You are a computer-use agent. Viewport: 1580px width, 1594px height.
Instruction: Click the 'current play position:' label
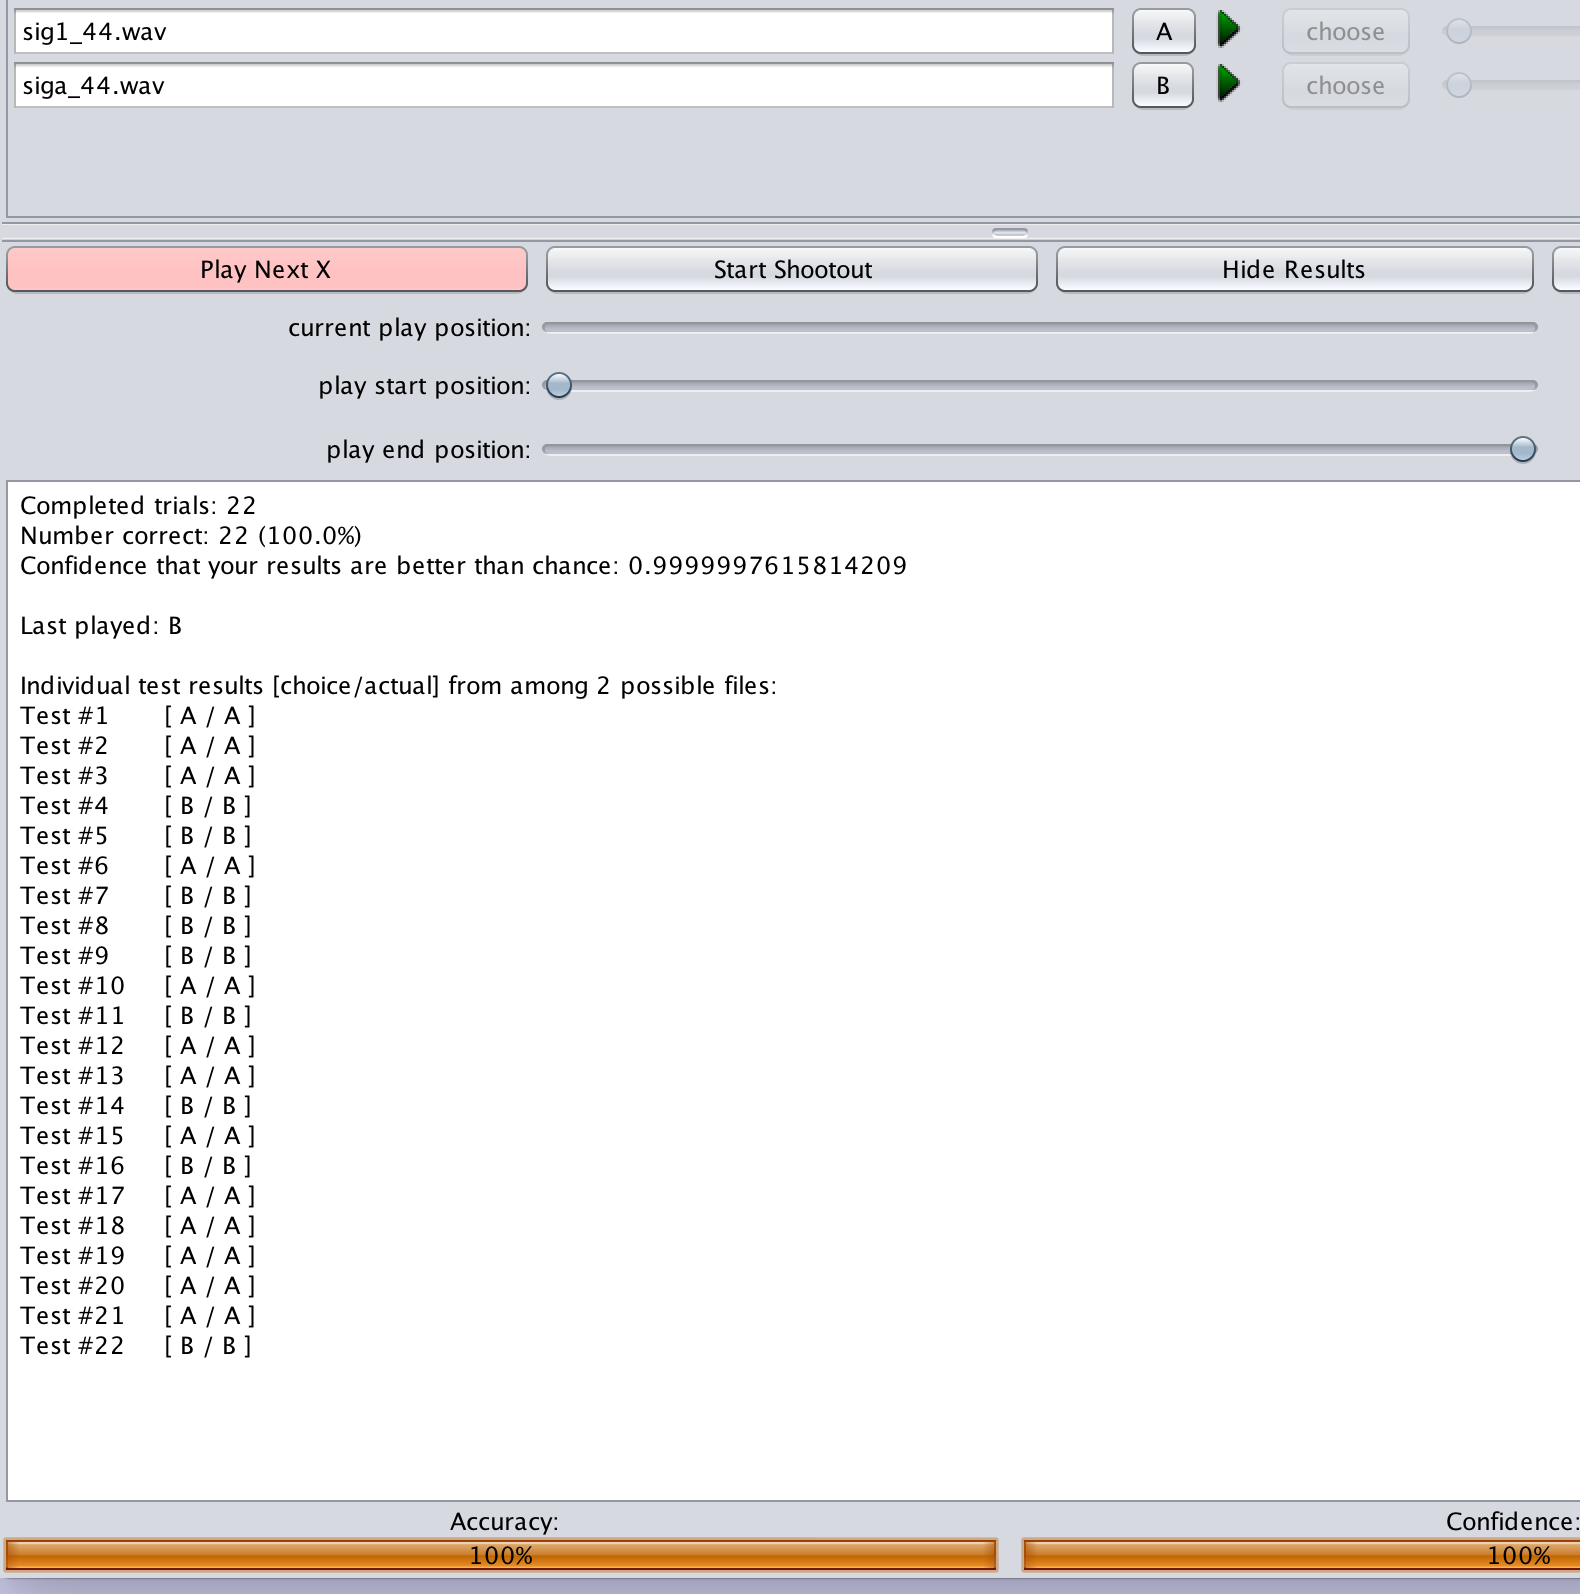(409, 327)
